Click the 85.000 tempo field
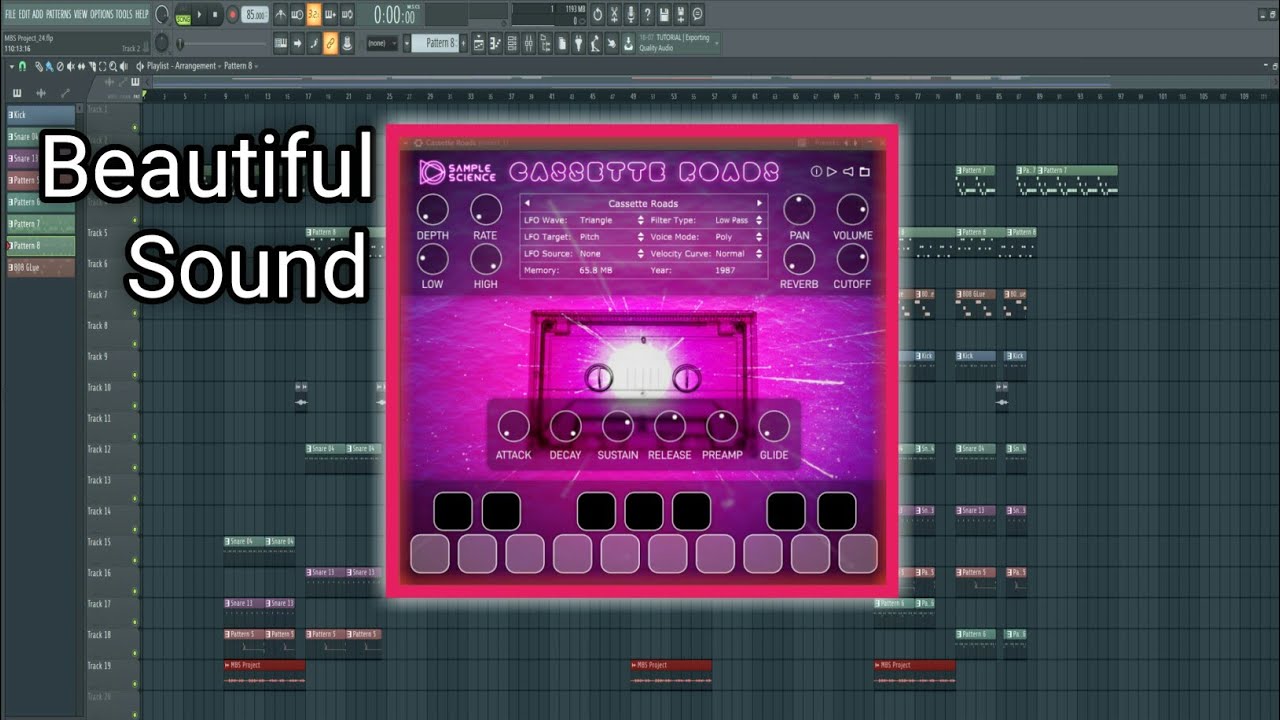 pos(255,15)
